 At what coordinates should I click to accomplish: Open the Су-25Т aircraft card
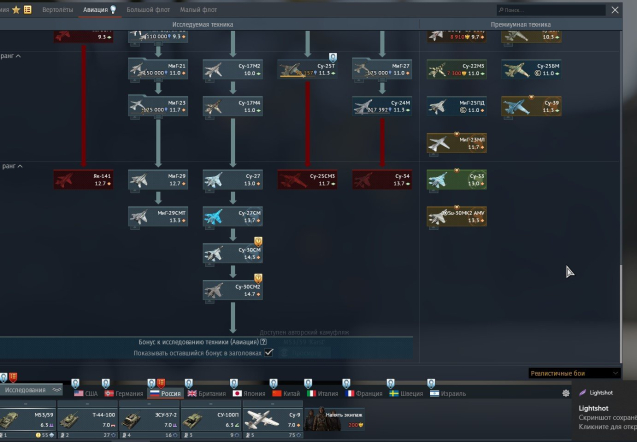(x=307, y=70)
